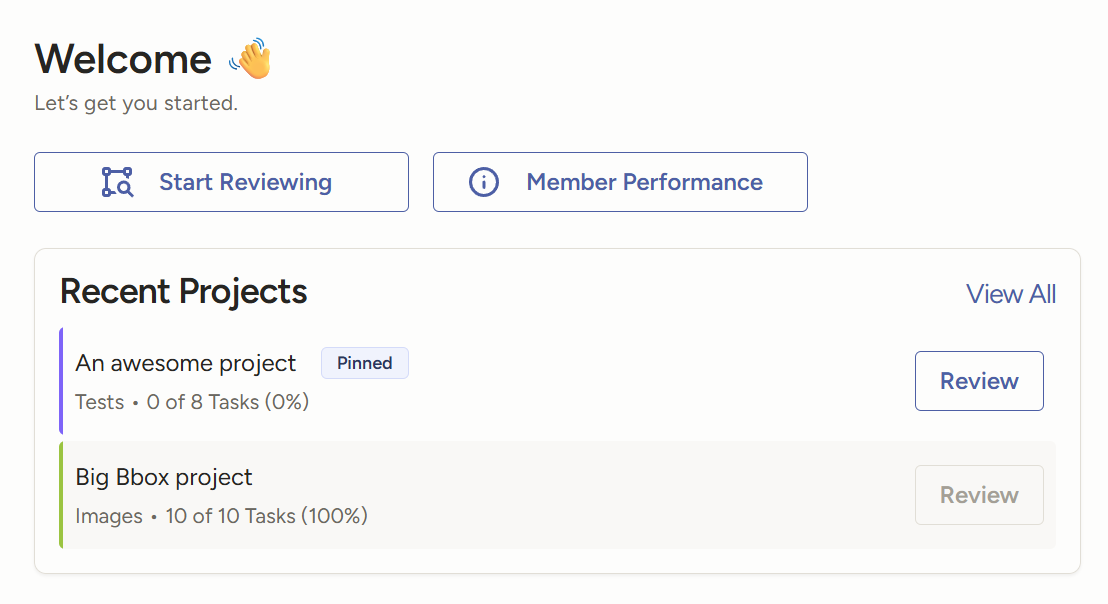Review An awesome project
The image size is (1108, 604).
pos(979,381)
